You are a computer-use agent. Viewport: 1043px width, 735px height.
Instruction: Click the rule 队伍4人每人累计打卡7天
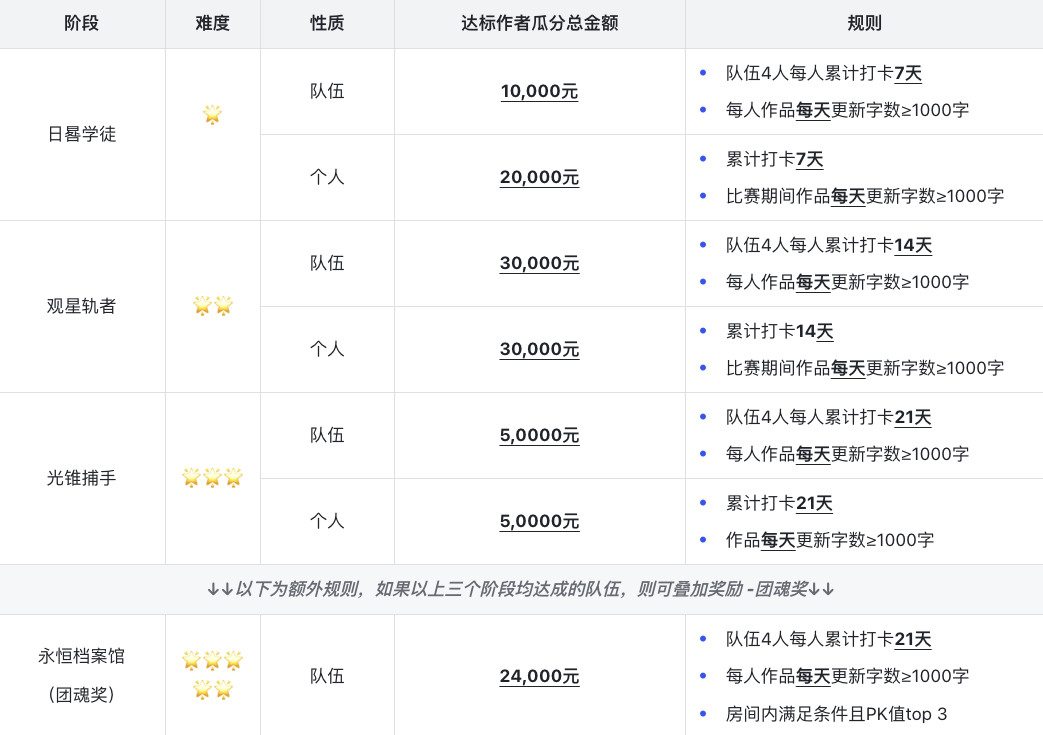tap(823, 73)
